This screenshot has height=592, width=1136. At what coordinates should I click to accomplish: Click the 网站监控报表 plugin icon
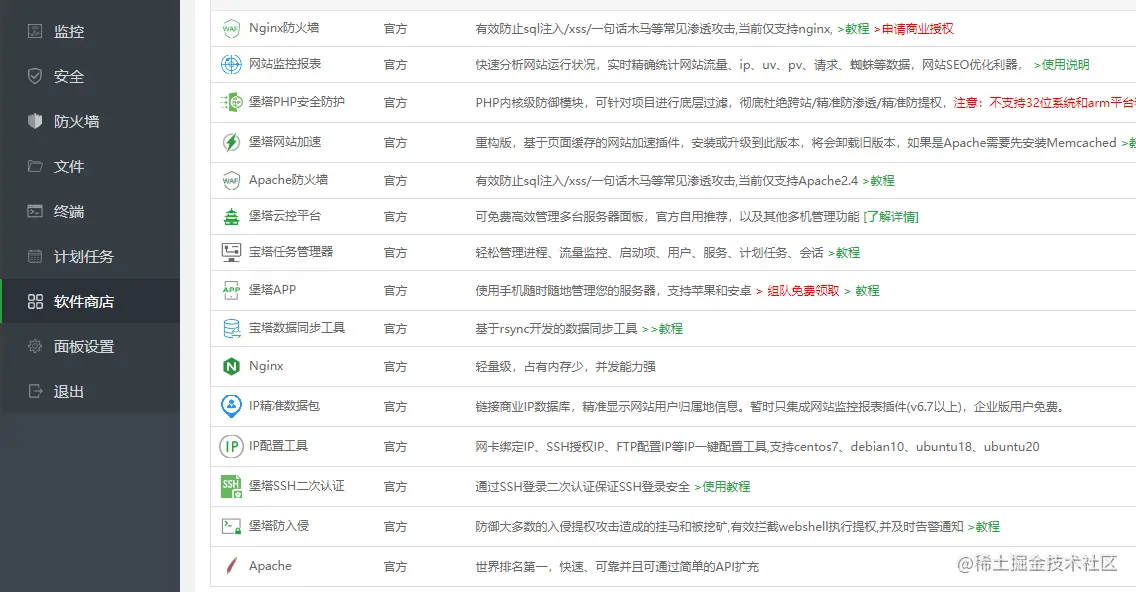tap(231, 64)
